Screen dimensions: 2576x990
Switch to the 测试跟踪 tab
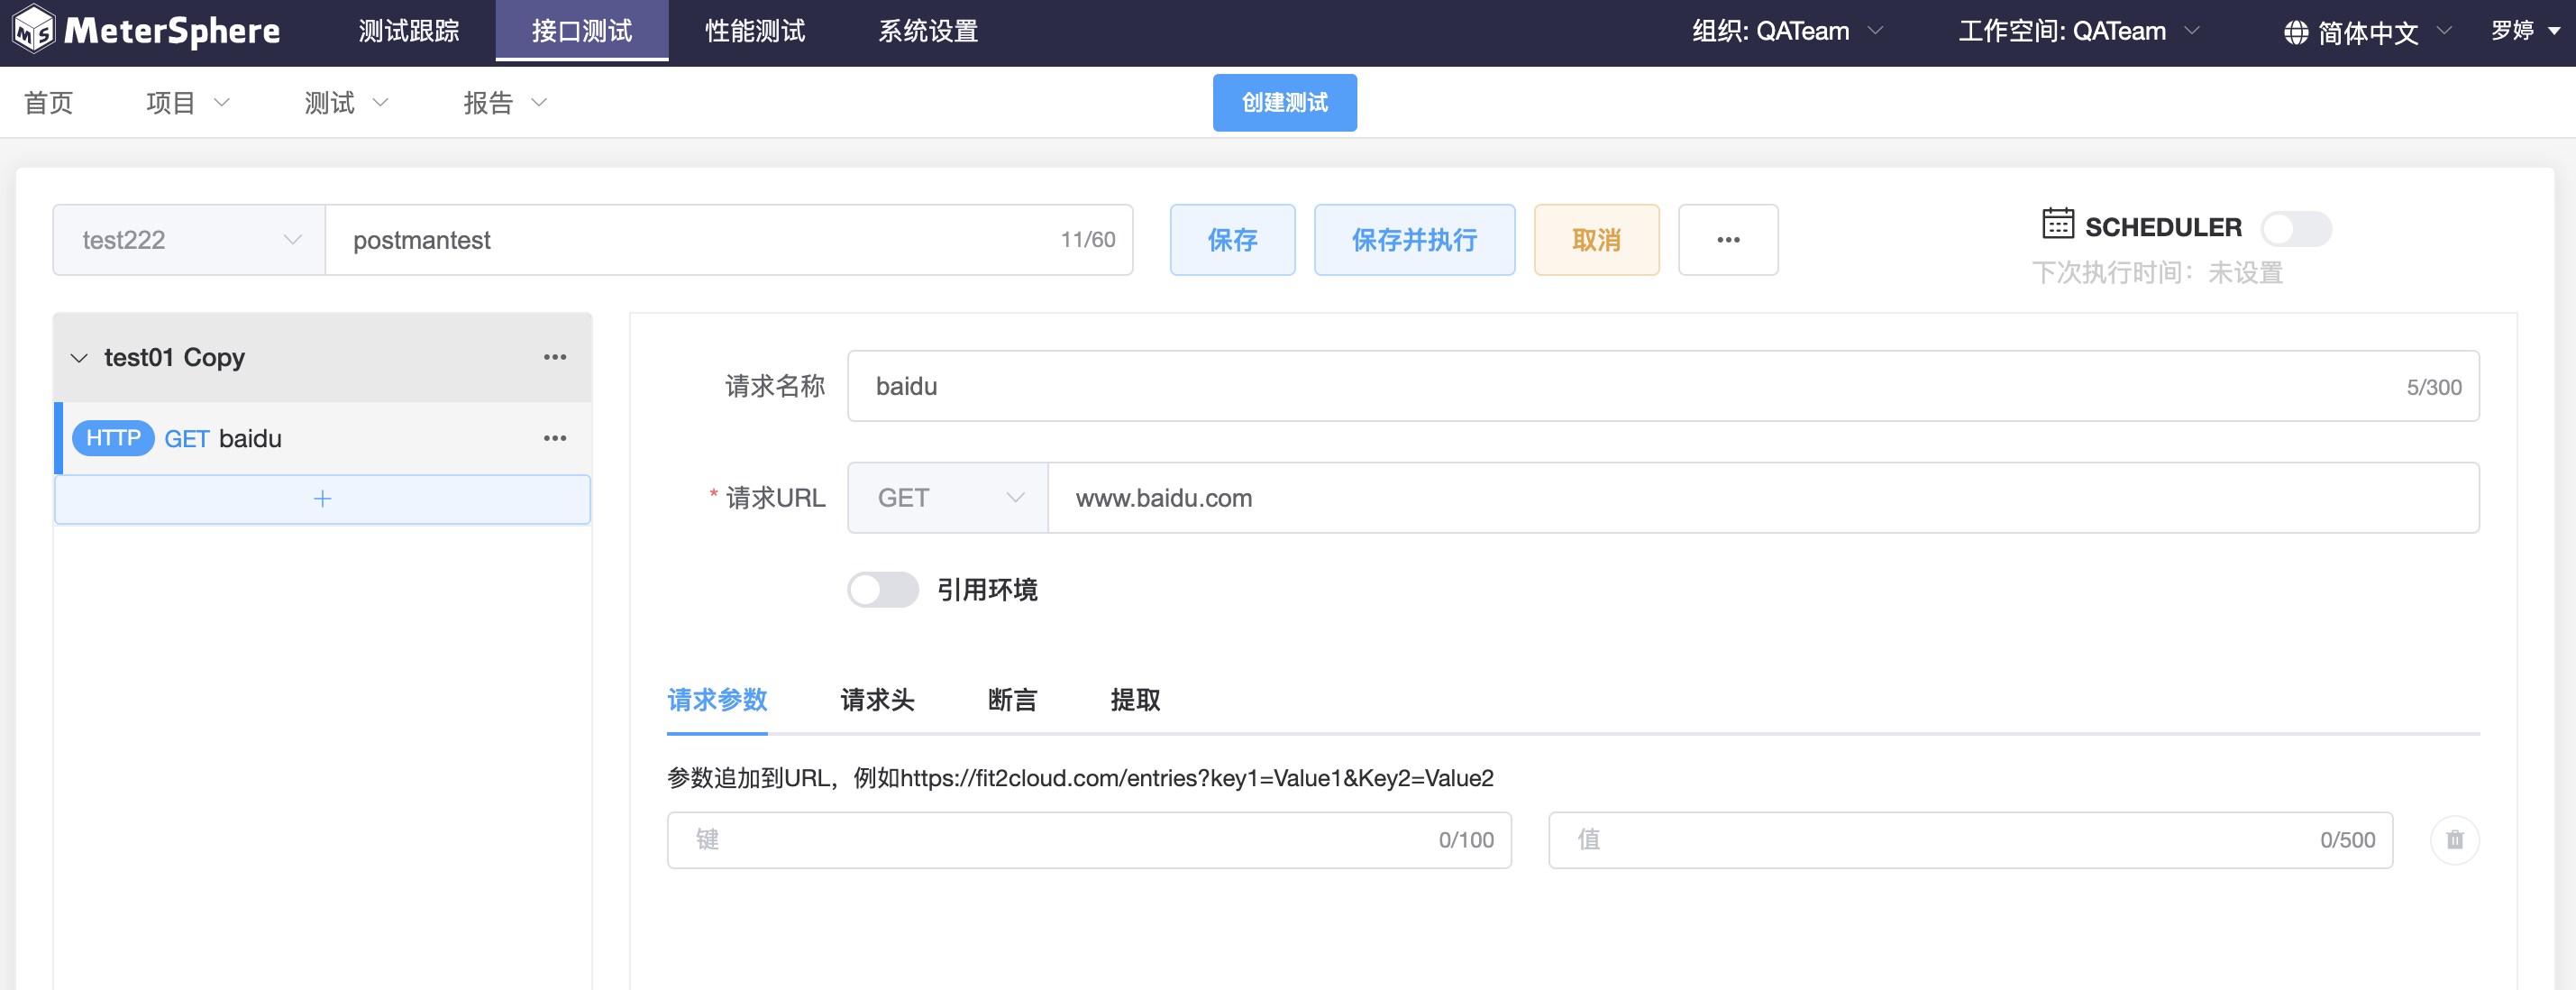[409, 31]
